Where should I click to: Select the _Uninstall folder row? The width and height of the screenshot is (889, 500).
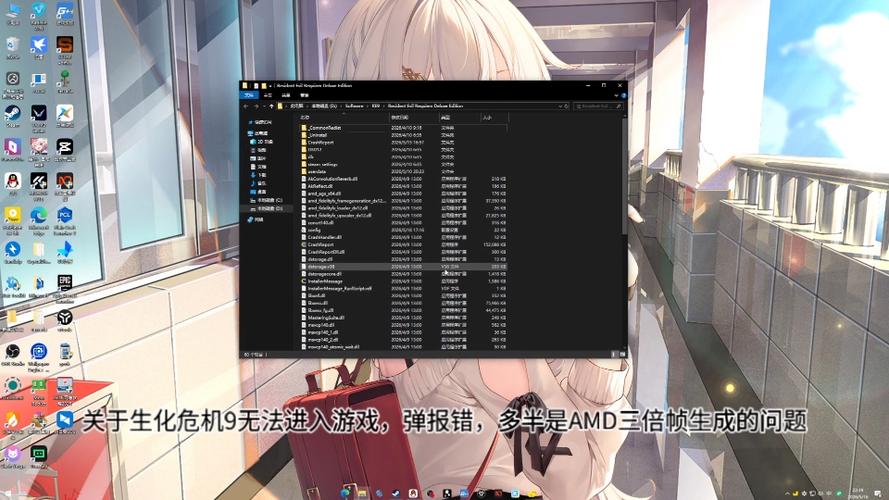[404, 135]
